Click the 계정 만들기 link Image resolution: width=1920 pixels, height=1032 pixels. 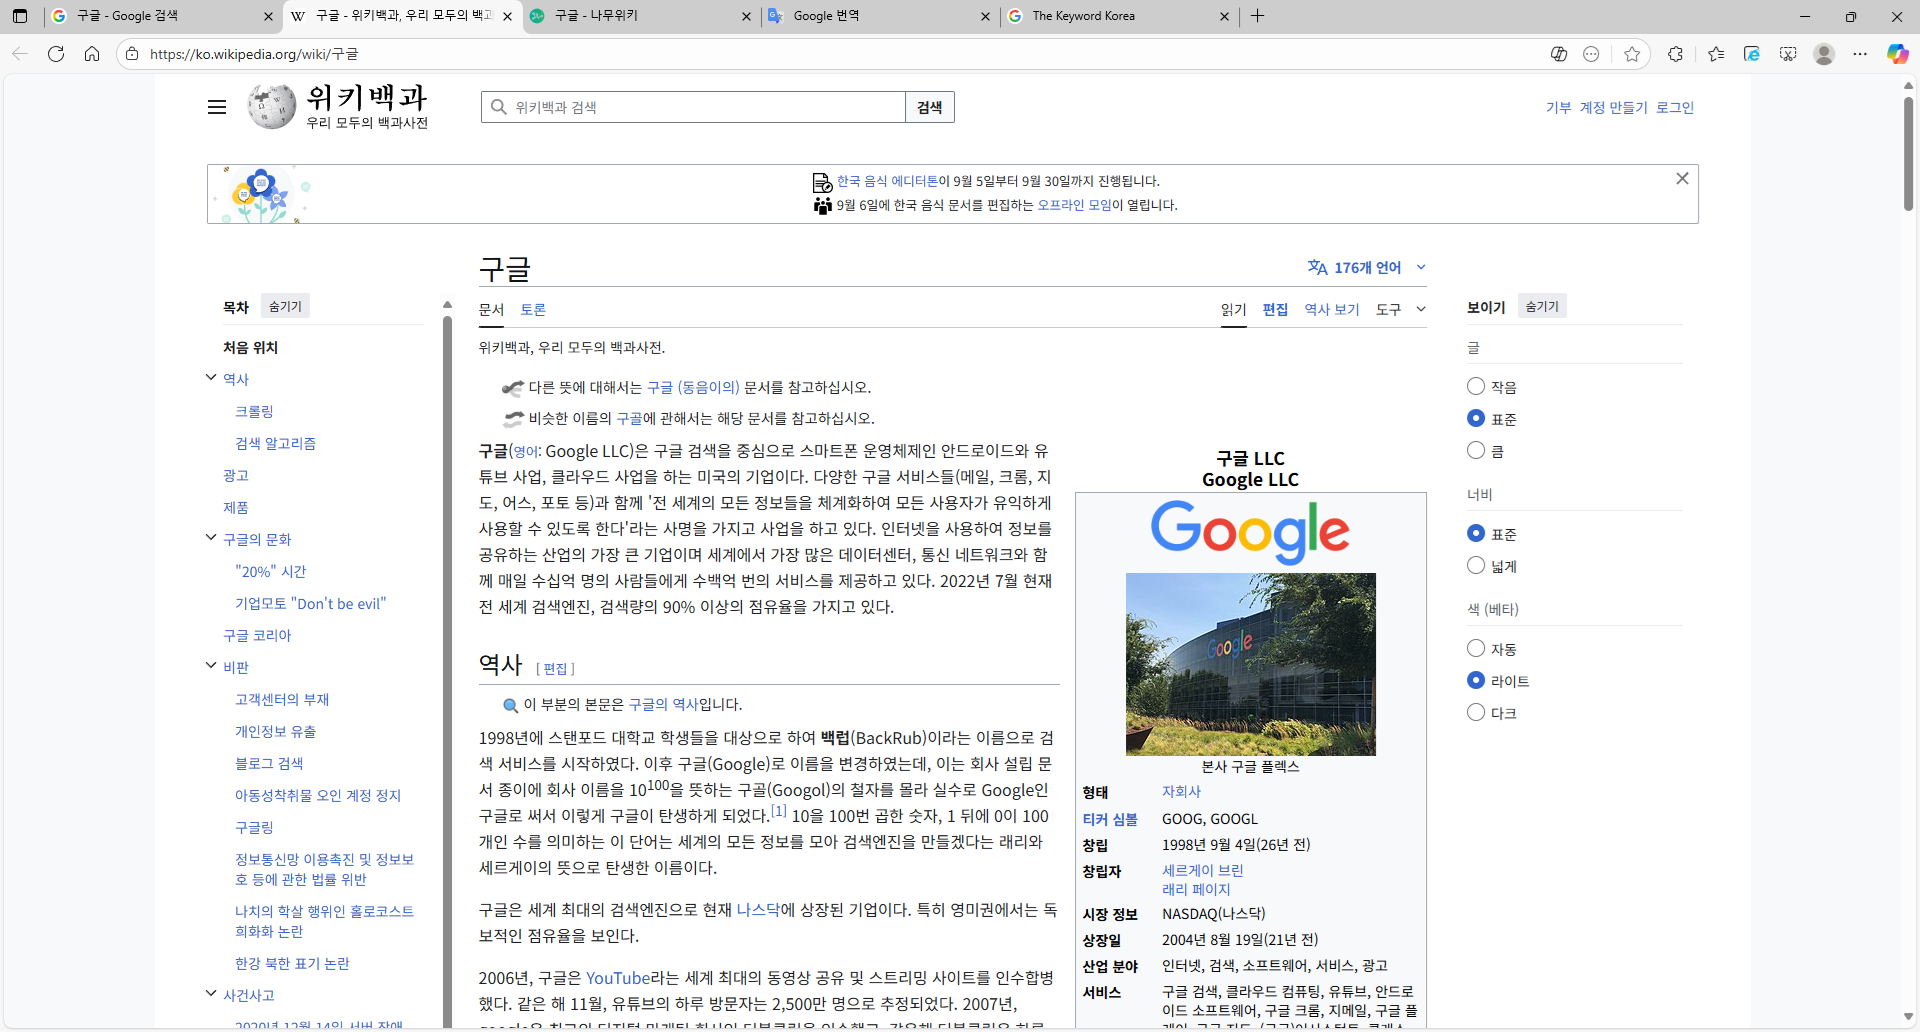pos(1613,107)
